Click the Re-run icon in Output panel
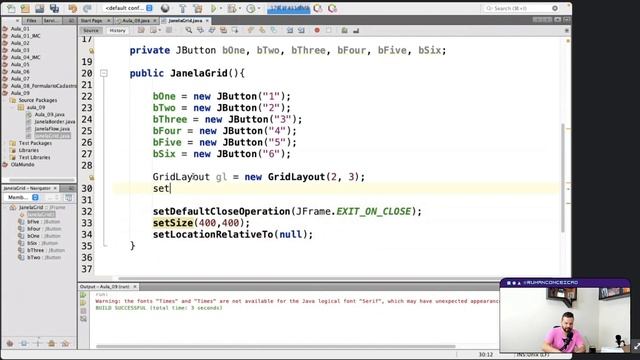This screenshot has width=640, height=360. tap(84, 295)
